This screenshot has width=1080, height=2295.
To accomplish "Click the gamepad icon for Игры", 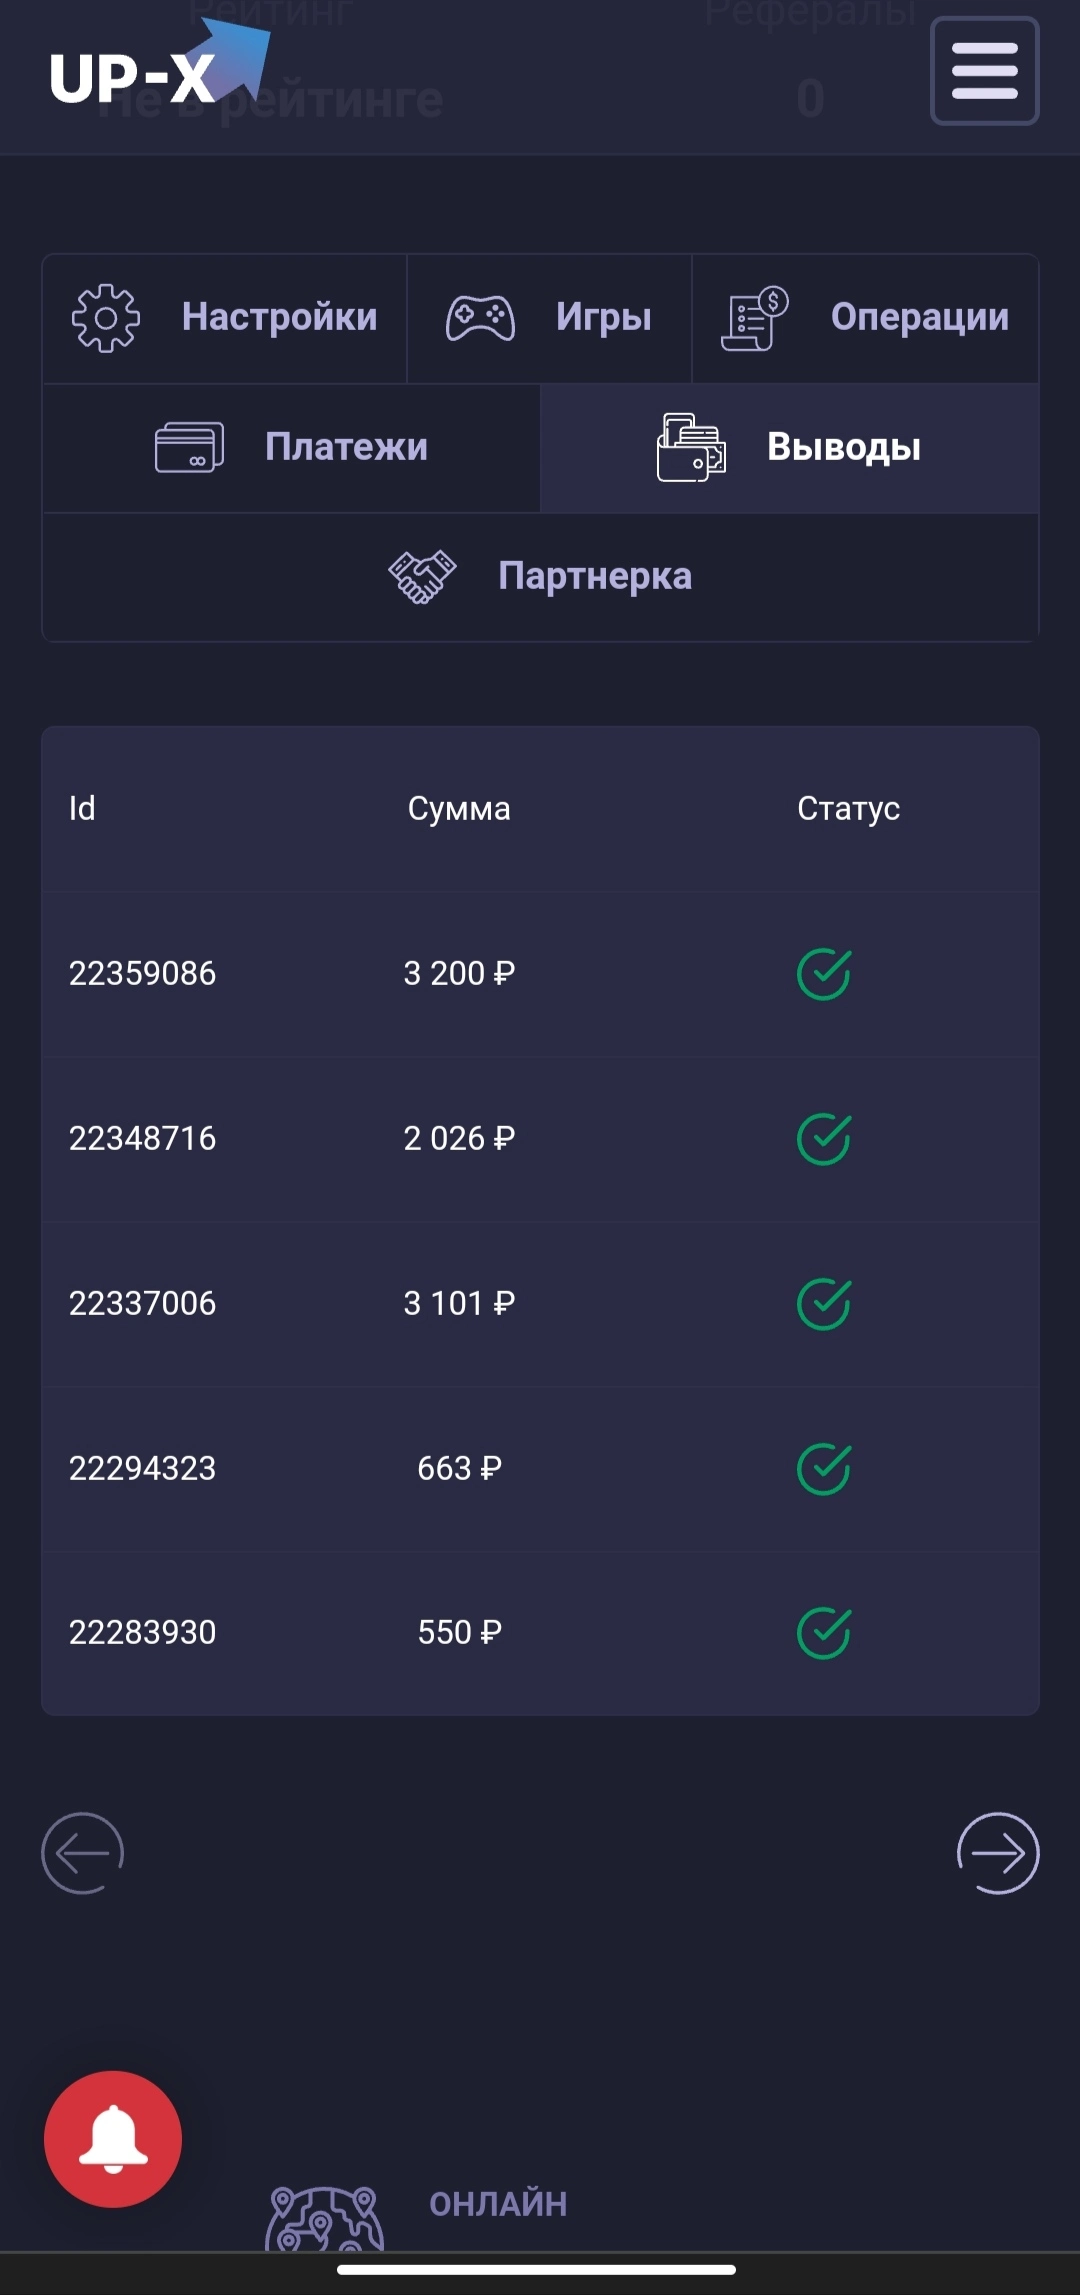I will 480,318.
